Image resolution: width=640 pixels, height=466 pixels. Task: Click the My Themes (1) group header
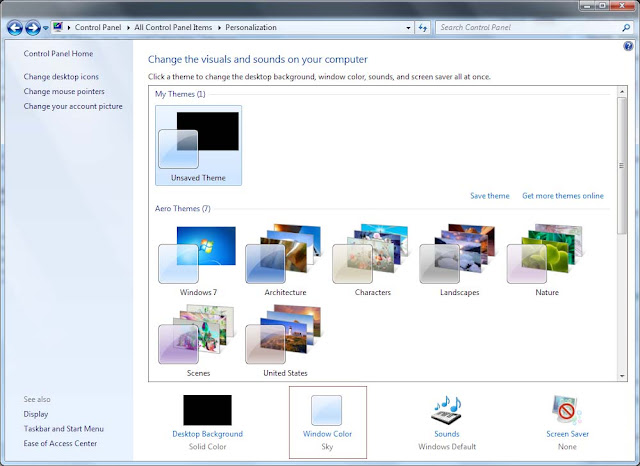coord(180,94)
